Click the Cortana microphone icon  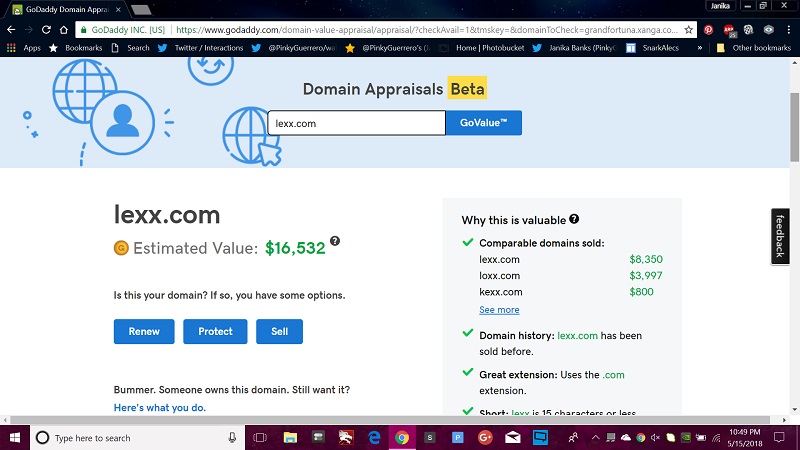(x=232, y=438)
